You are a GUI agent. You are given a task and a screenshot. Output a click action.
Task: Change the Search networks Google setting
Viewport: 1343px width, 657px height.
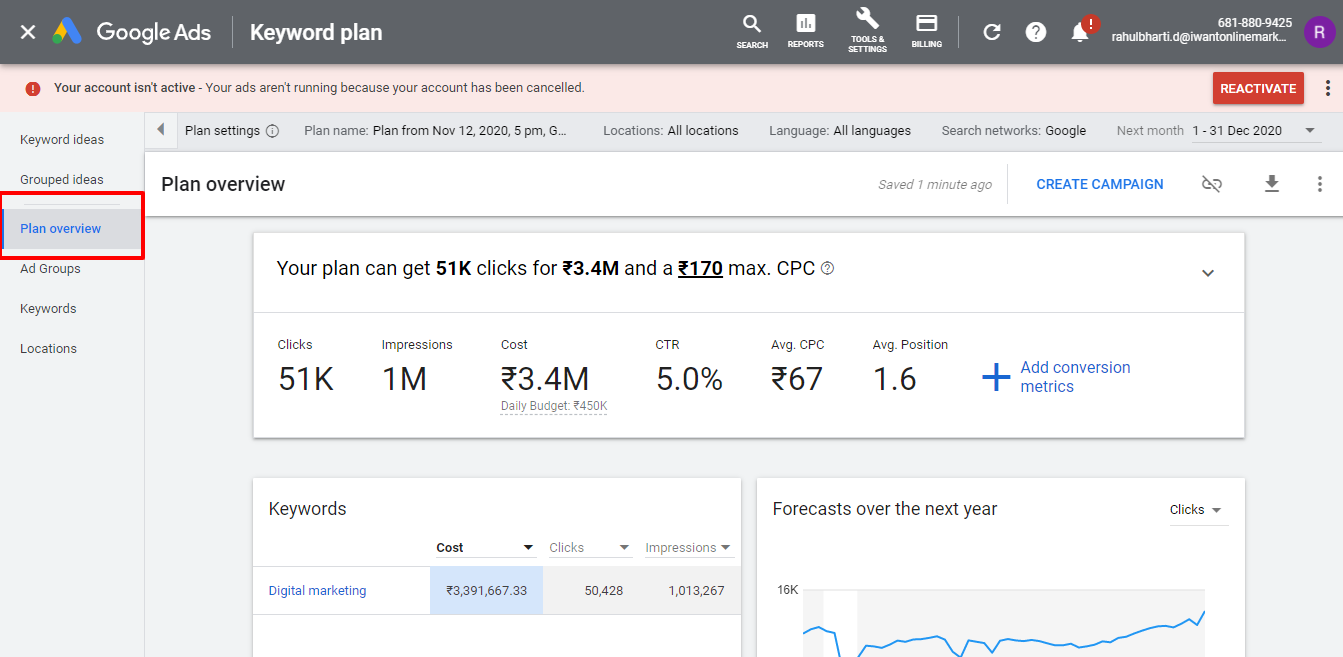click(1014, 131)
